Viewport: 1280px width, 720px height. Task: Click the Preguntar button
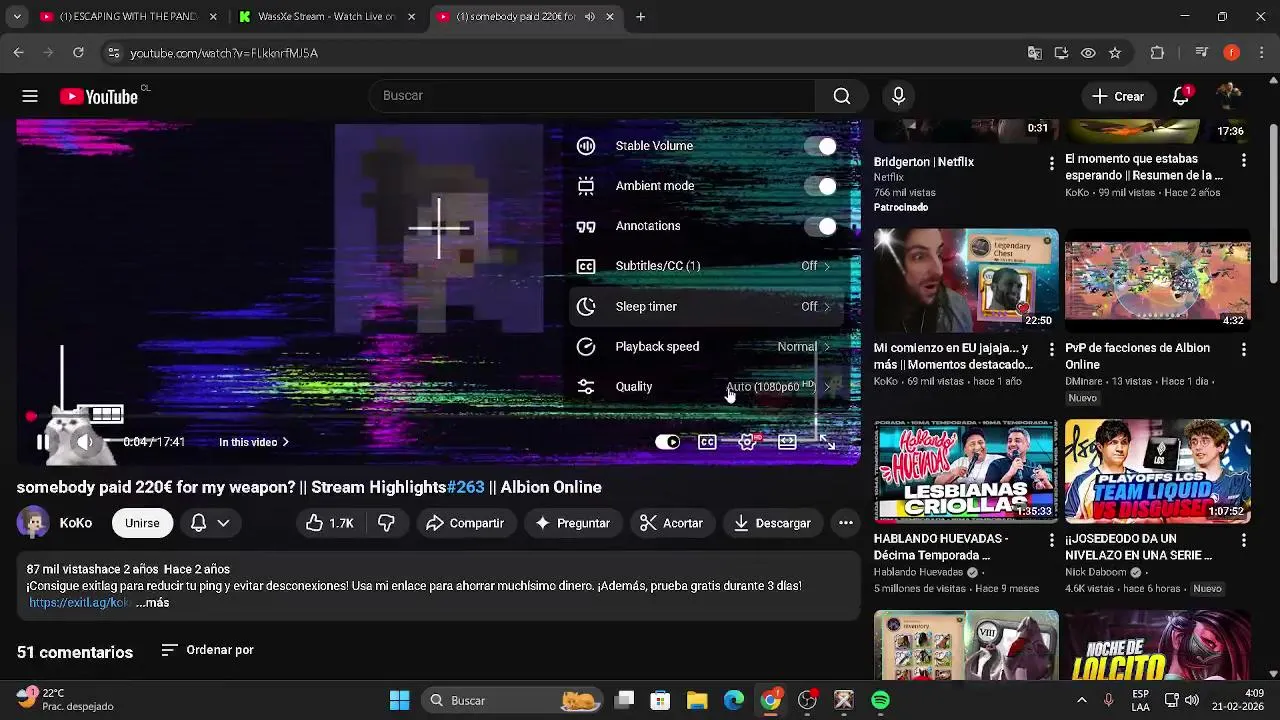click(572, 523)
